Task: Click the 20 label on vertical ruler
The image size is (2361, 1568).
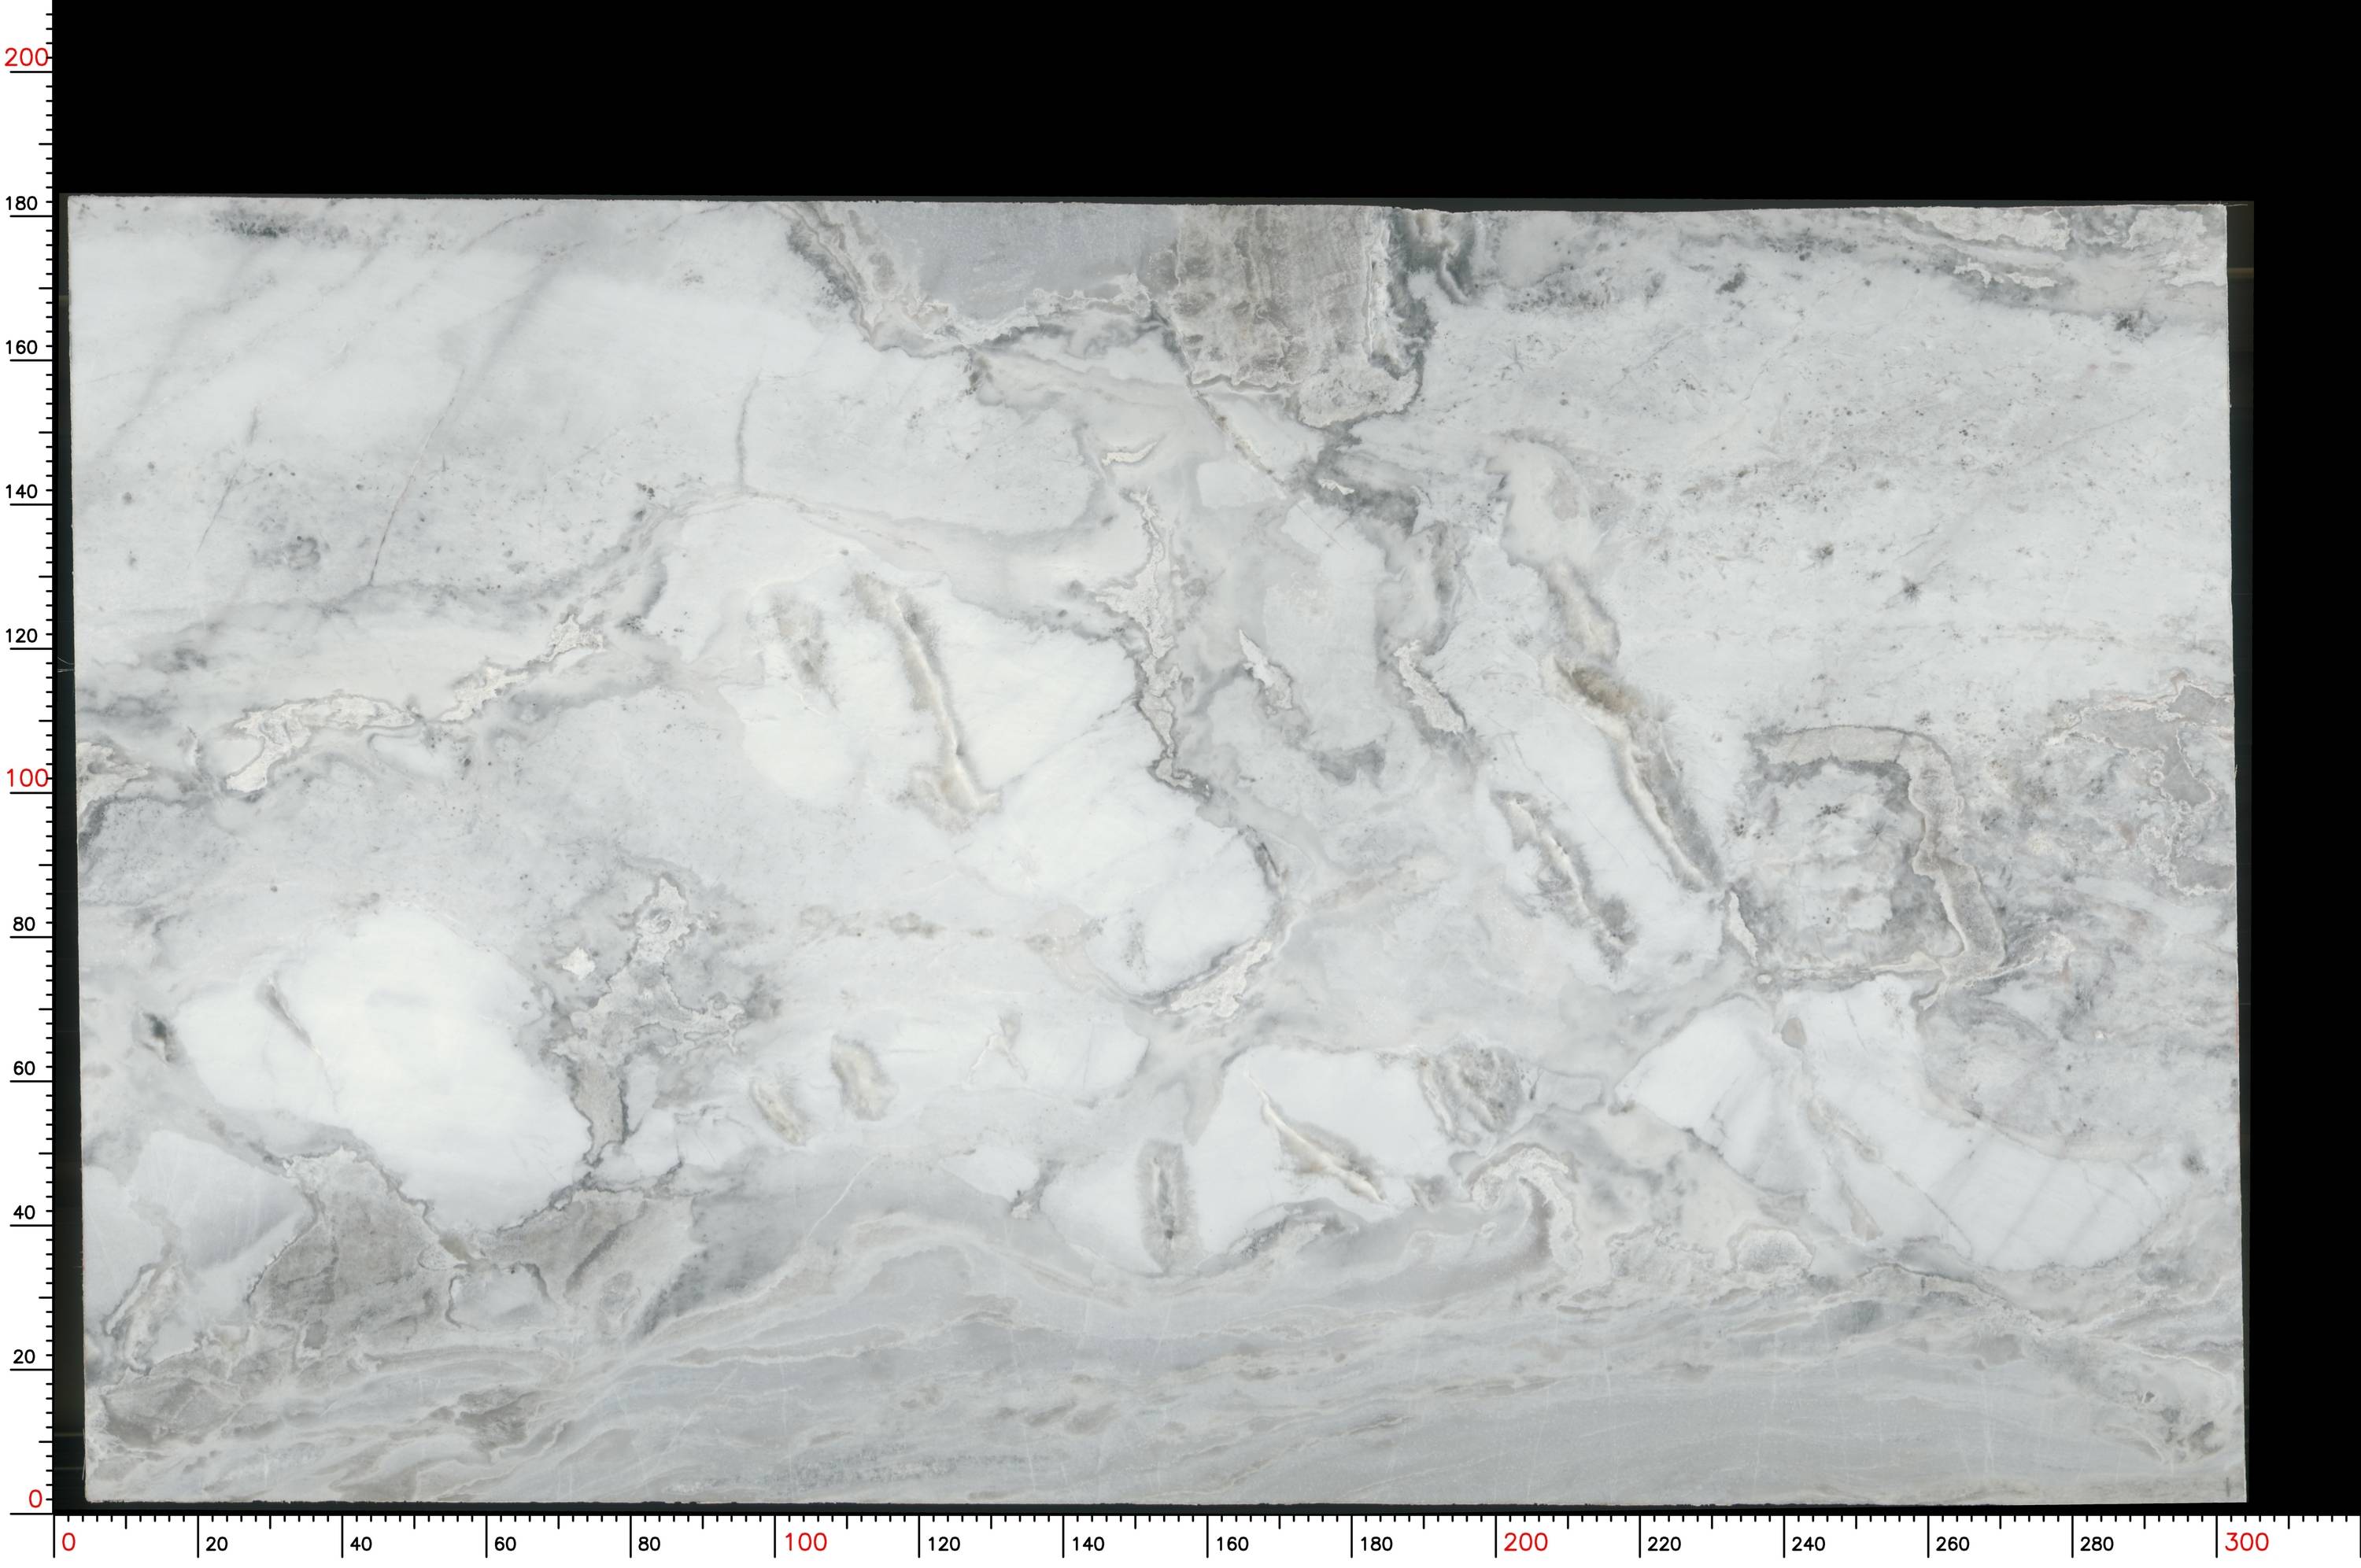Action: pyautogui.click(x=24, y=1357)
